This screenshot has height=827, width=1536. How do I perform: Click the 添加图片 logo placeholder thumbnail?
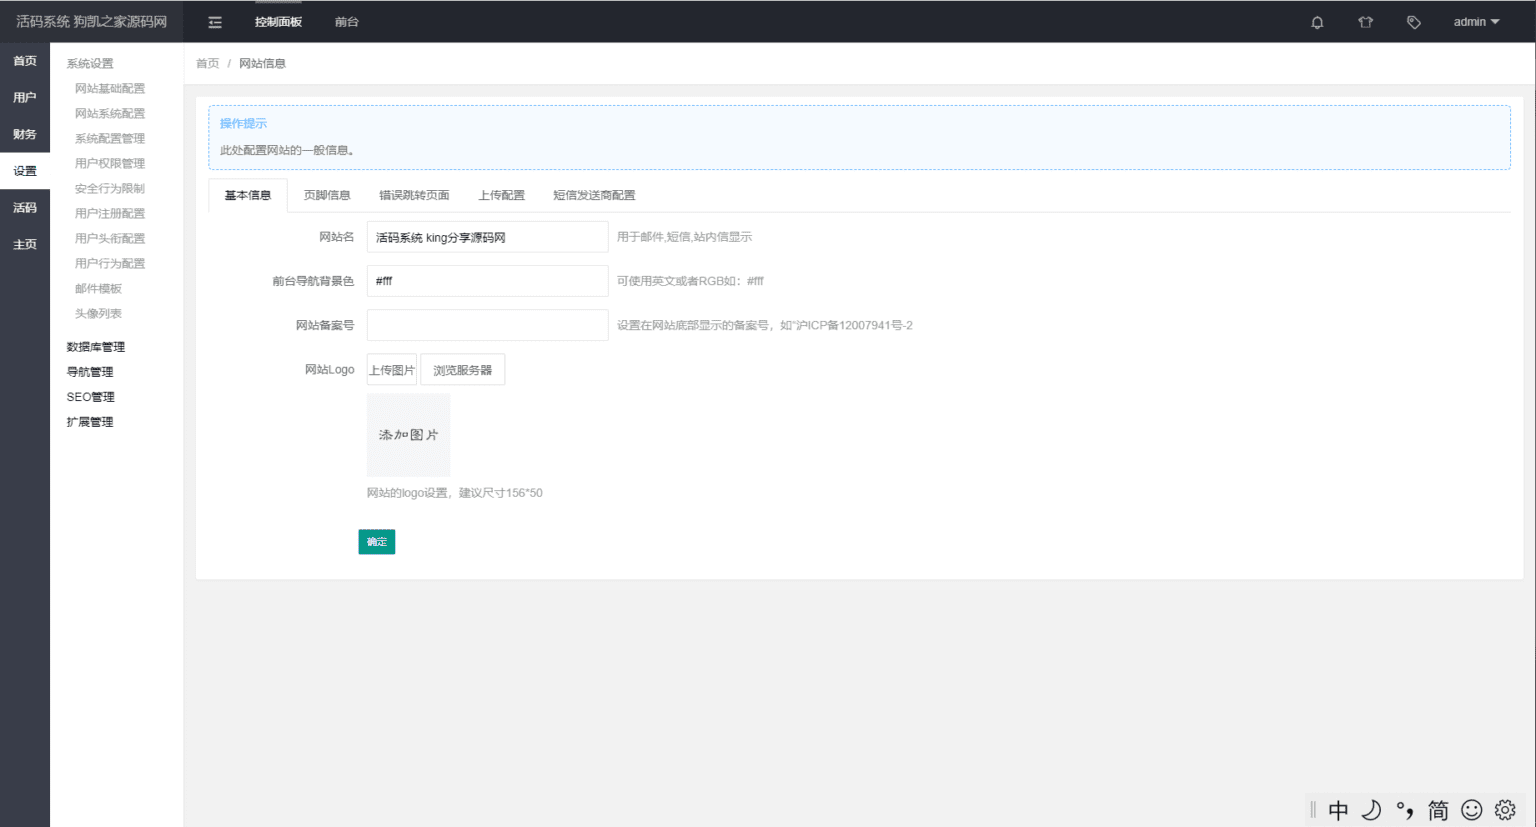408,435
